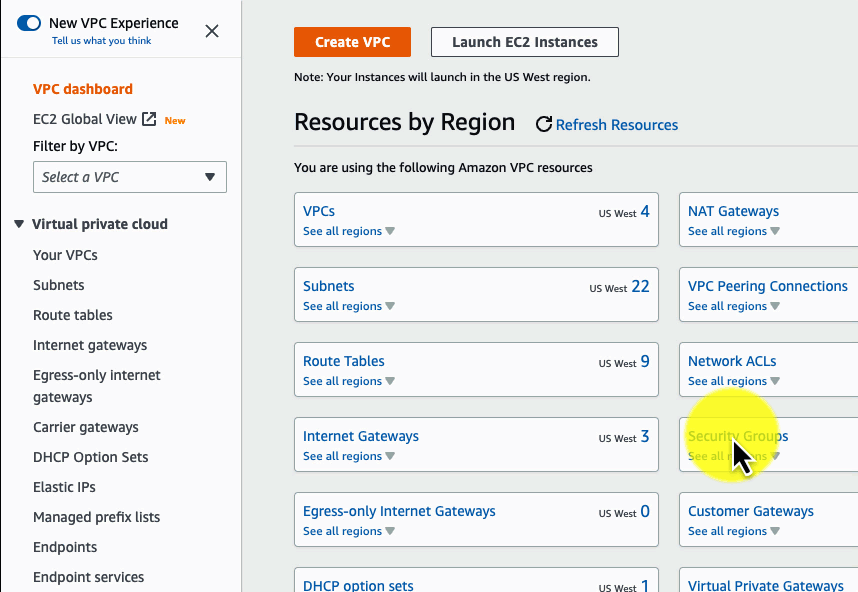Viewport: 858px width, 592px height.
Task: Click Launch EC2 Instances
Action: (x=524, y=42)
